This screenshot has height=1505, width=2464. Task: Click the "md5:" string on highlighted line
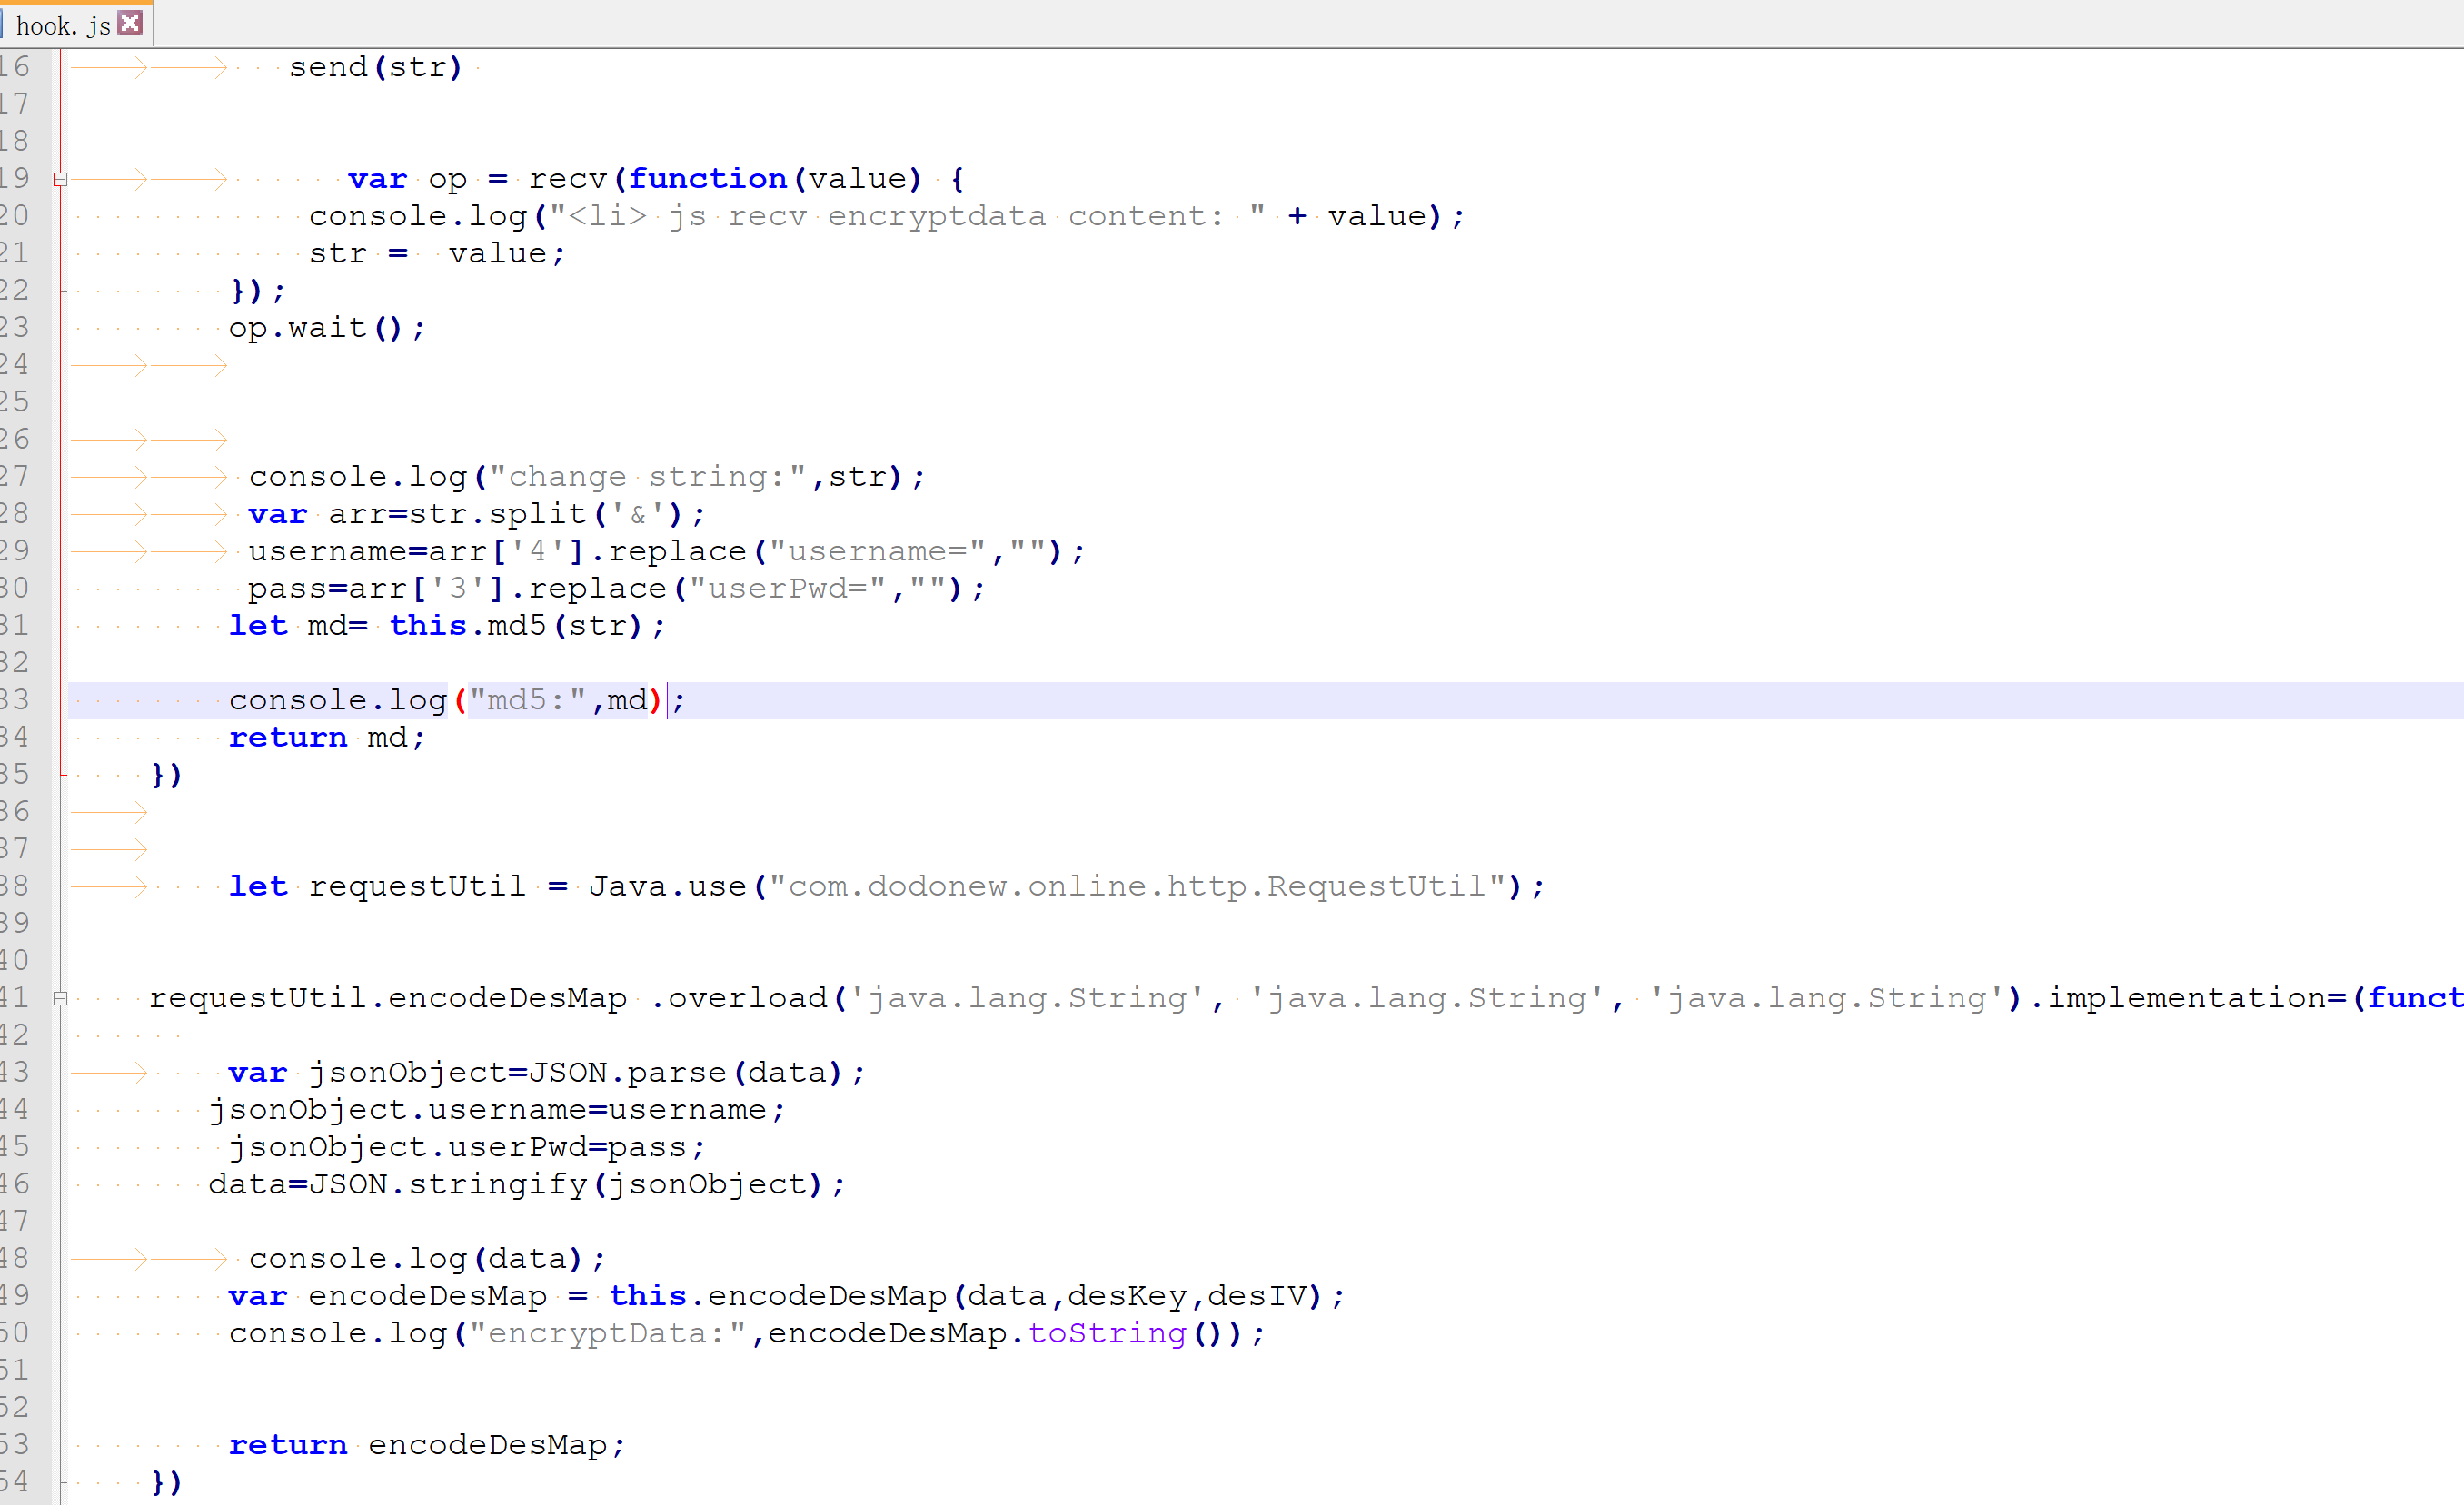coord(527,700)
